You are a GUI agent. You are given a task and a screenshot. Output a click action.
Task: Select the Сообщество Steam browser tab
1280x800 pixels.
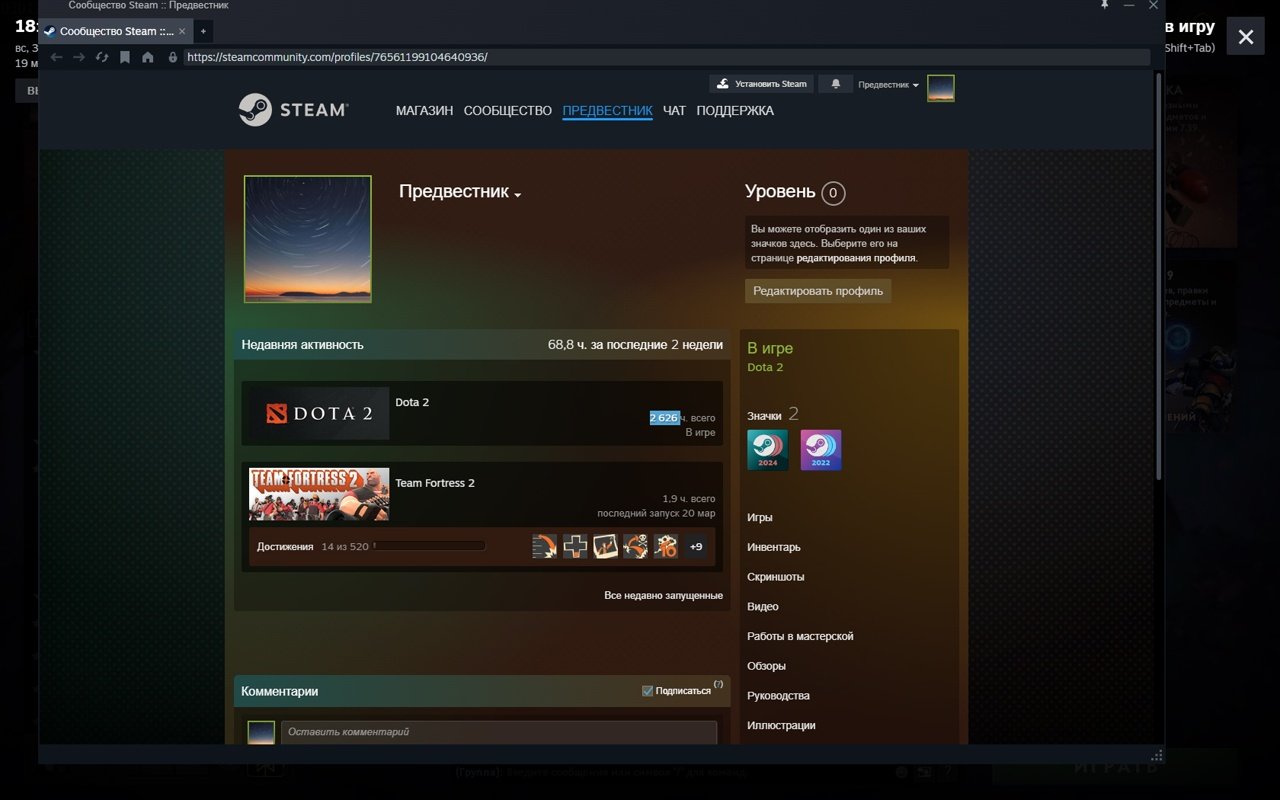(114, 31)
